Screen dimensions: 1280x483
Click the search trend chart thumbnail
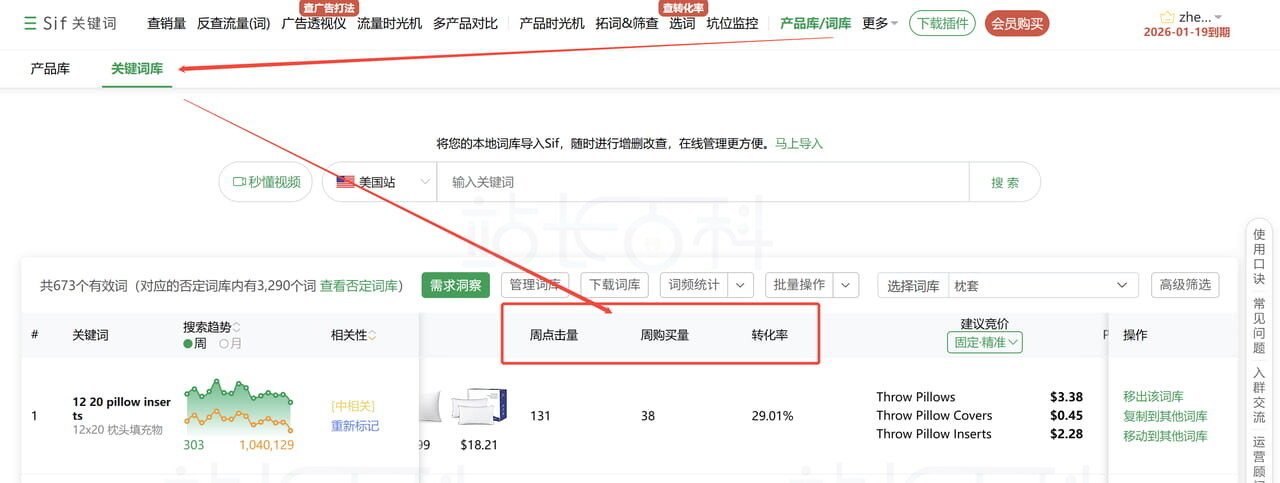click(238, 406)
